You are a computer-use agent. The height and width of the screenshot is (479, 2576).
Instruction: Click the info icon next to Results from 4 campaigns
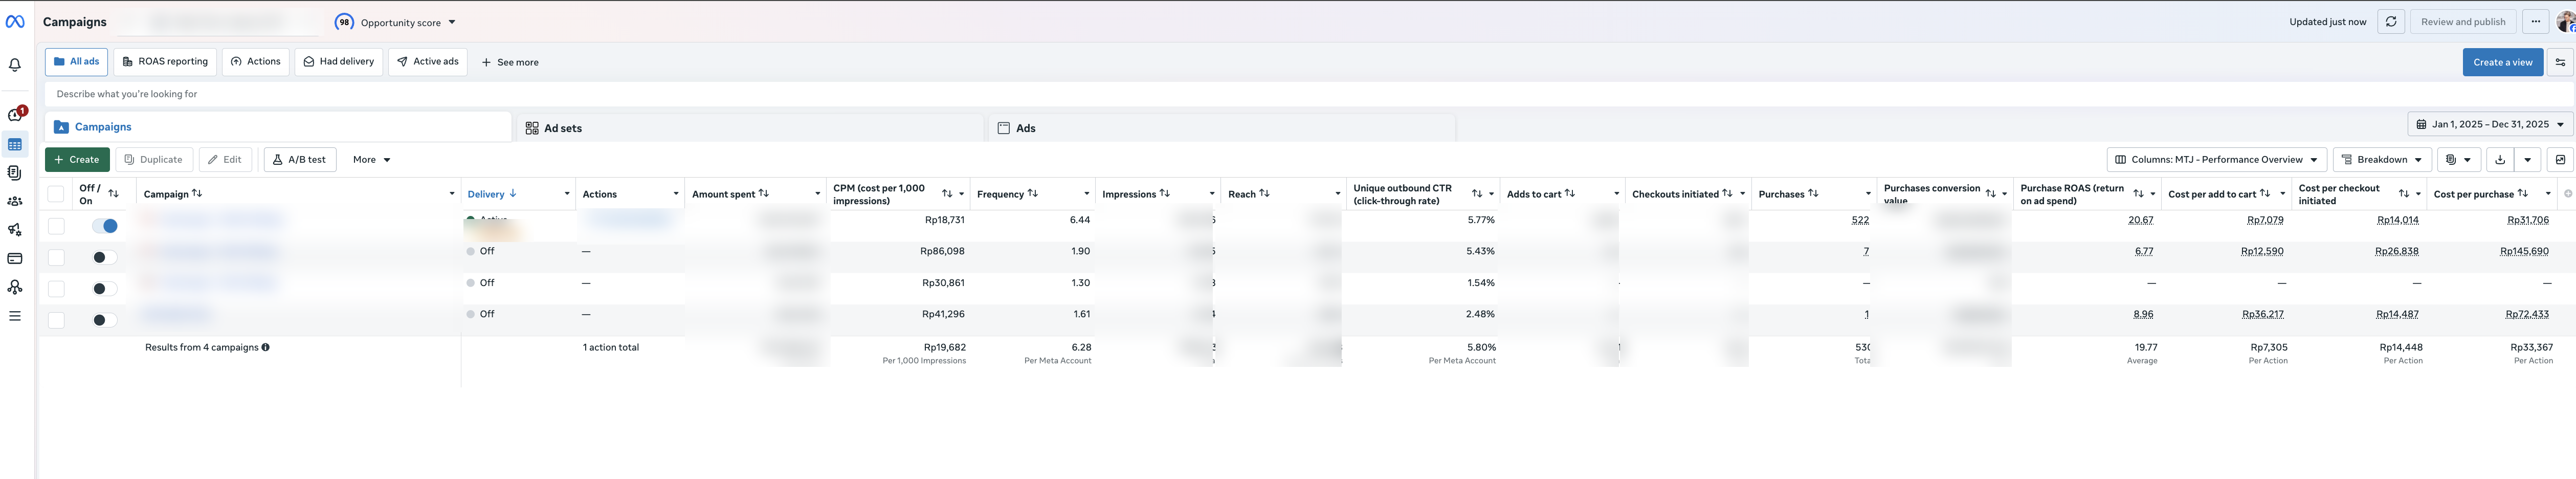[265, 348]
